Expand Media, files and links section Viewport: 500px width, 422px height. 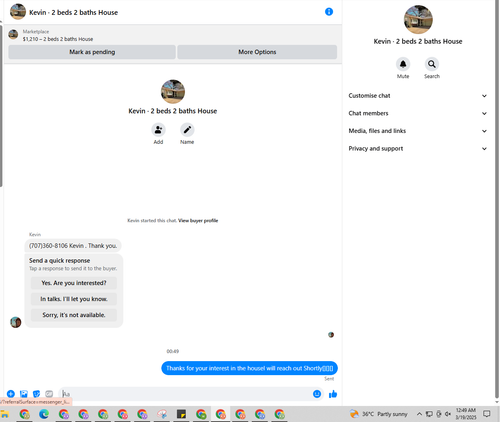click(418, 131)
